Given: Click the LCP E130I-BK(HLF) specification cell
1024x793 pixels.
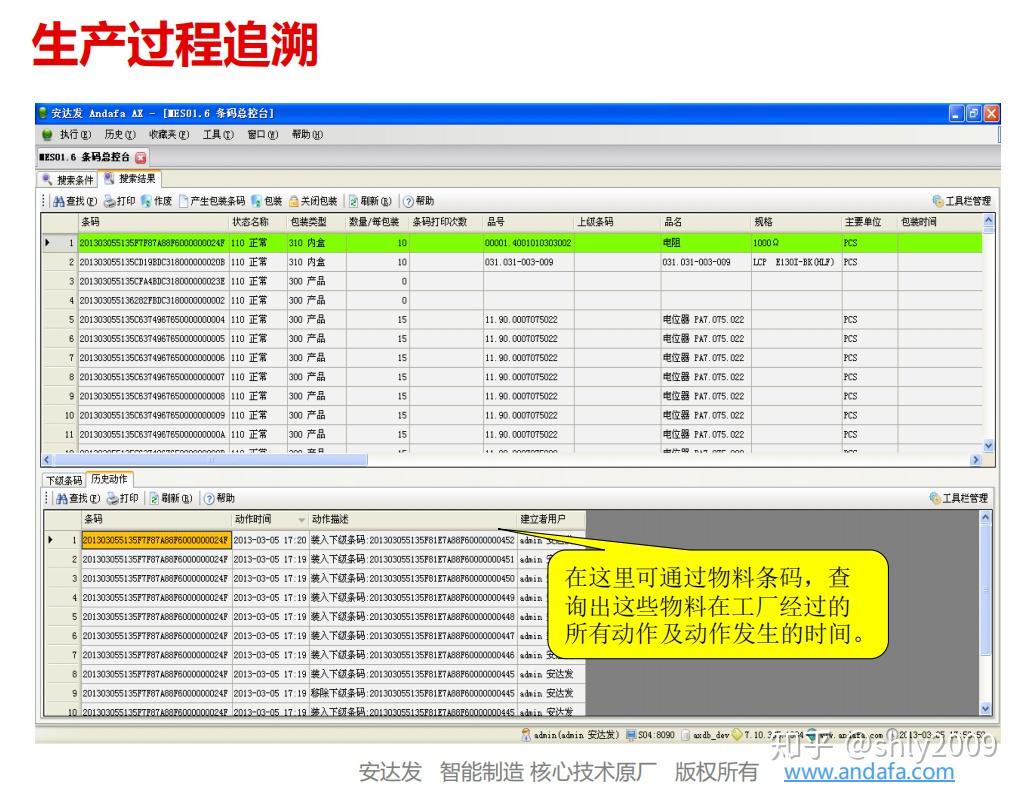Looking at the screenshot, I should point(796,262).
